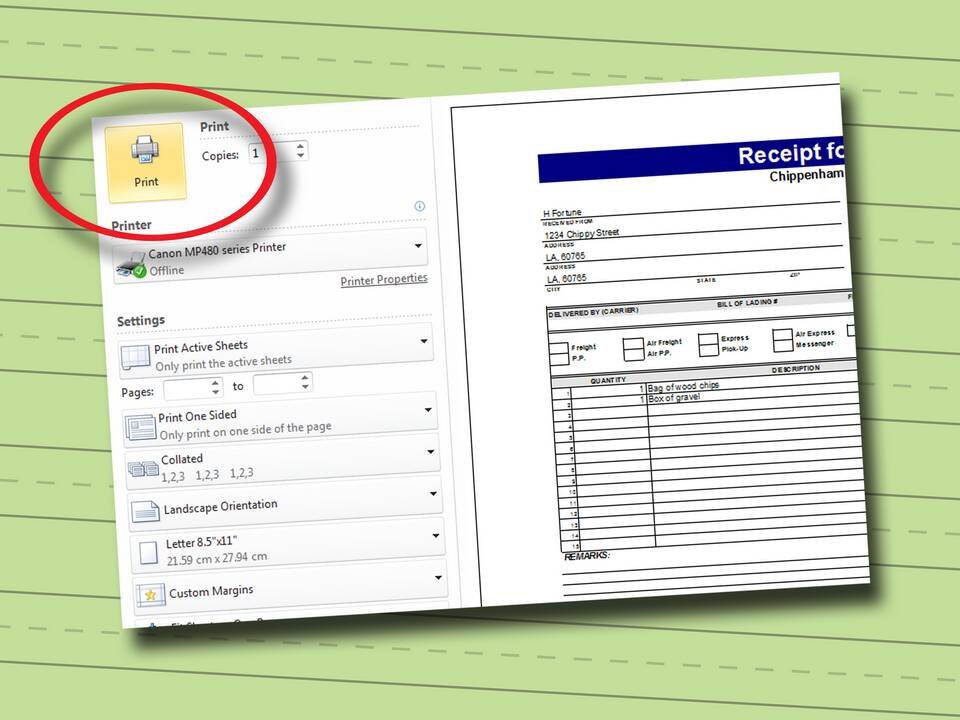Click the '1234 Chippy Street' address text
The height and width of the screenshot is (720, 960).
(582, 233)
